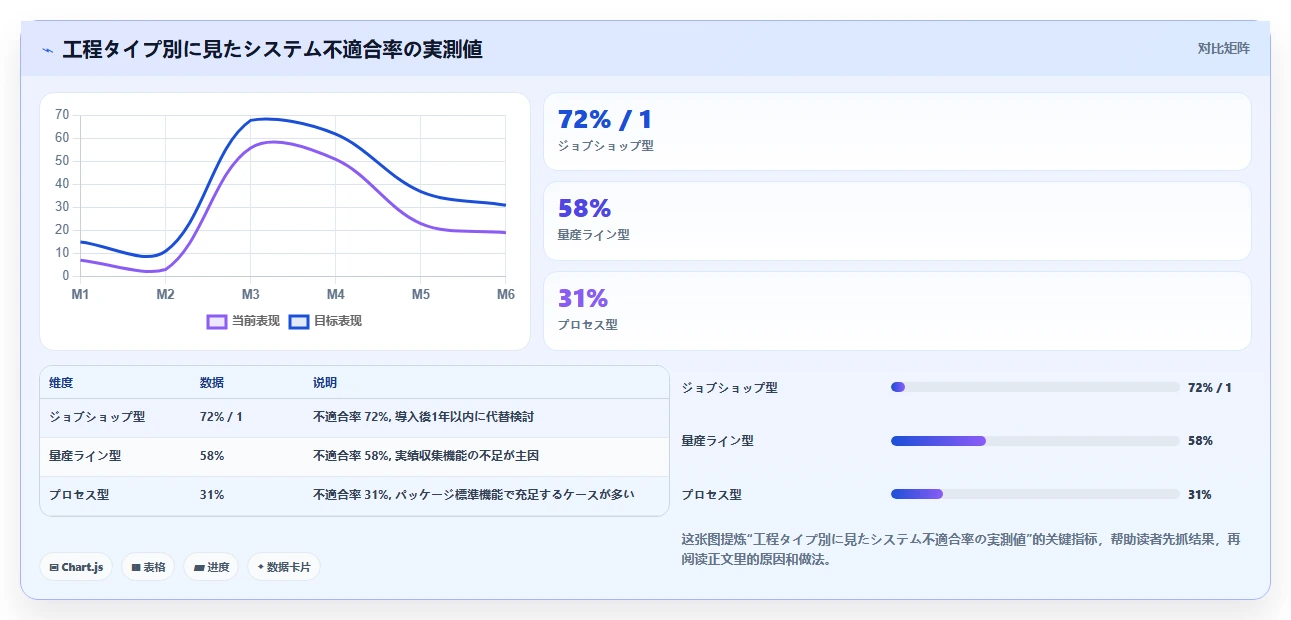The height and width of the screenshot is (620, 1291).
Task: Click プロセス型 in the table's 维度 column
Action: [79, 495]
